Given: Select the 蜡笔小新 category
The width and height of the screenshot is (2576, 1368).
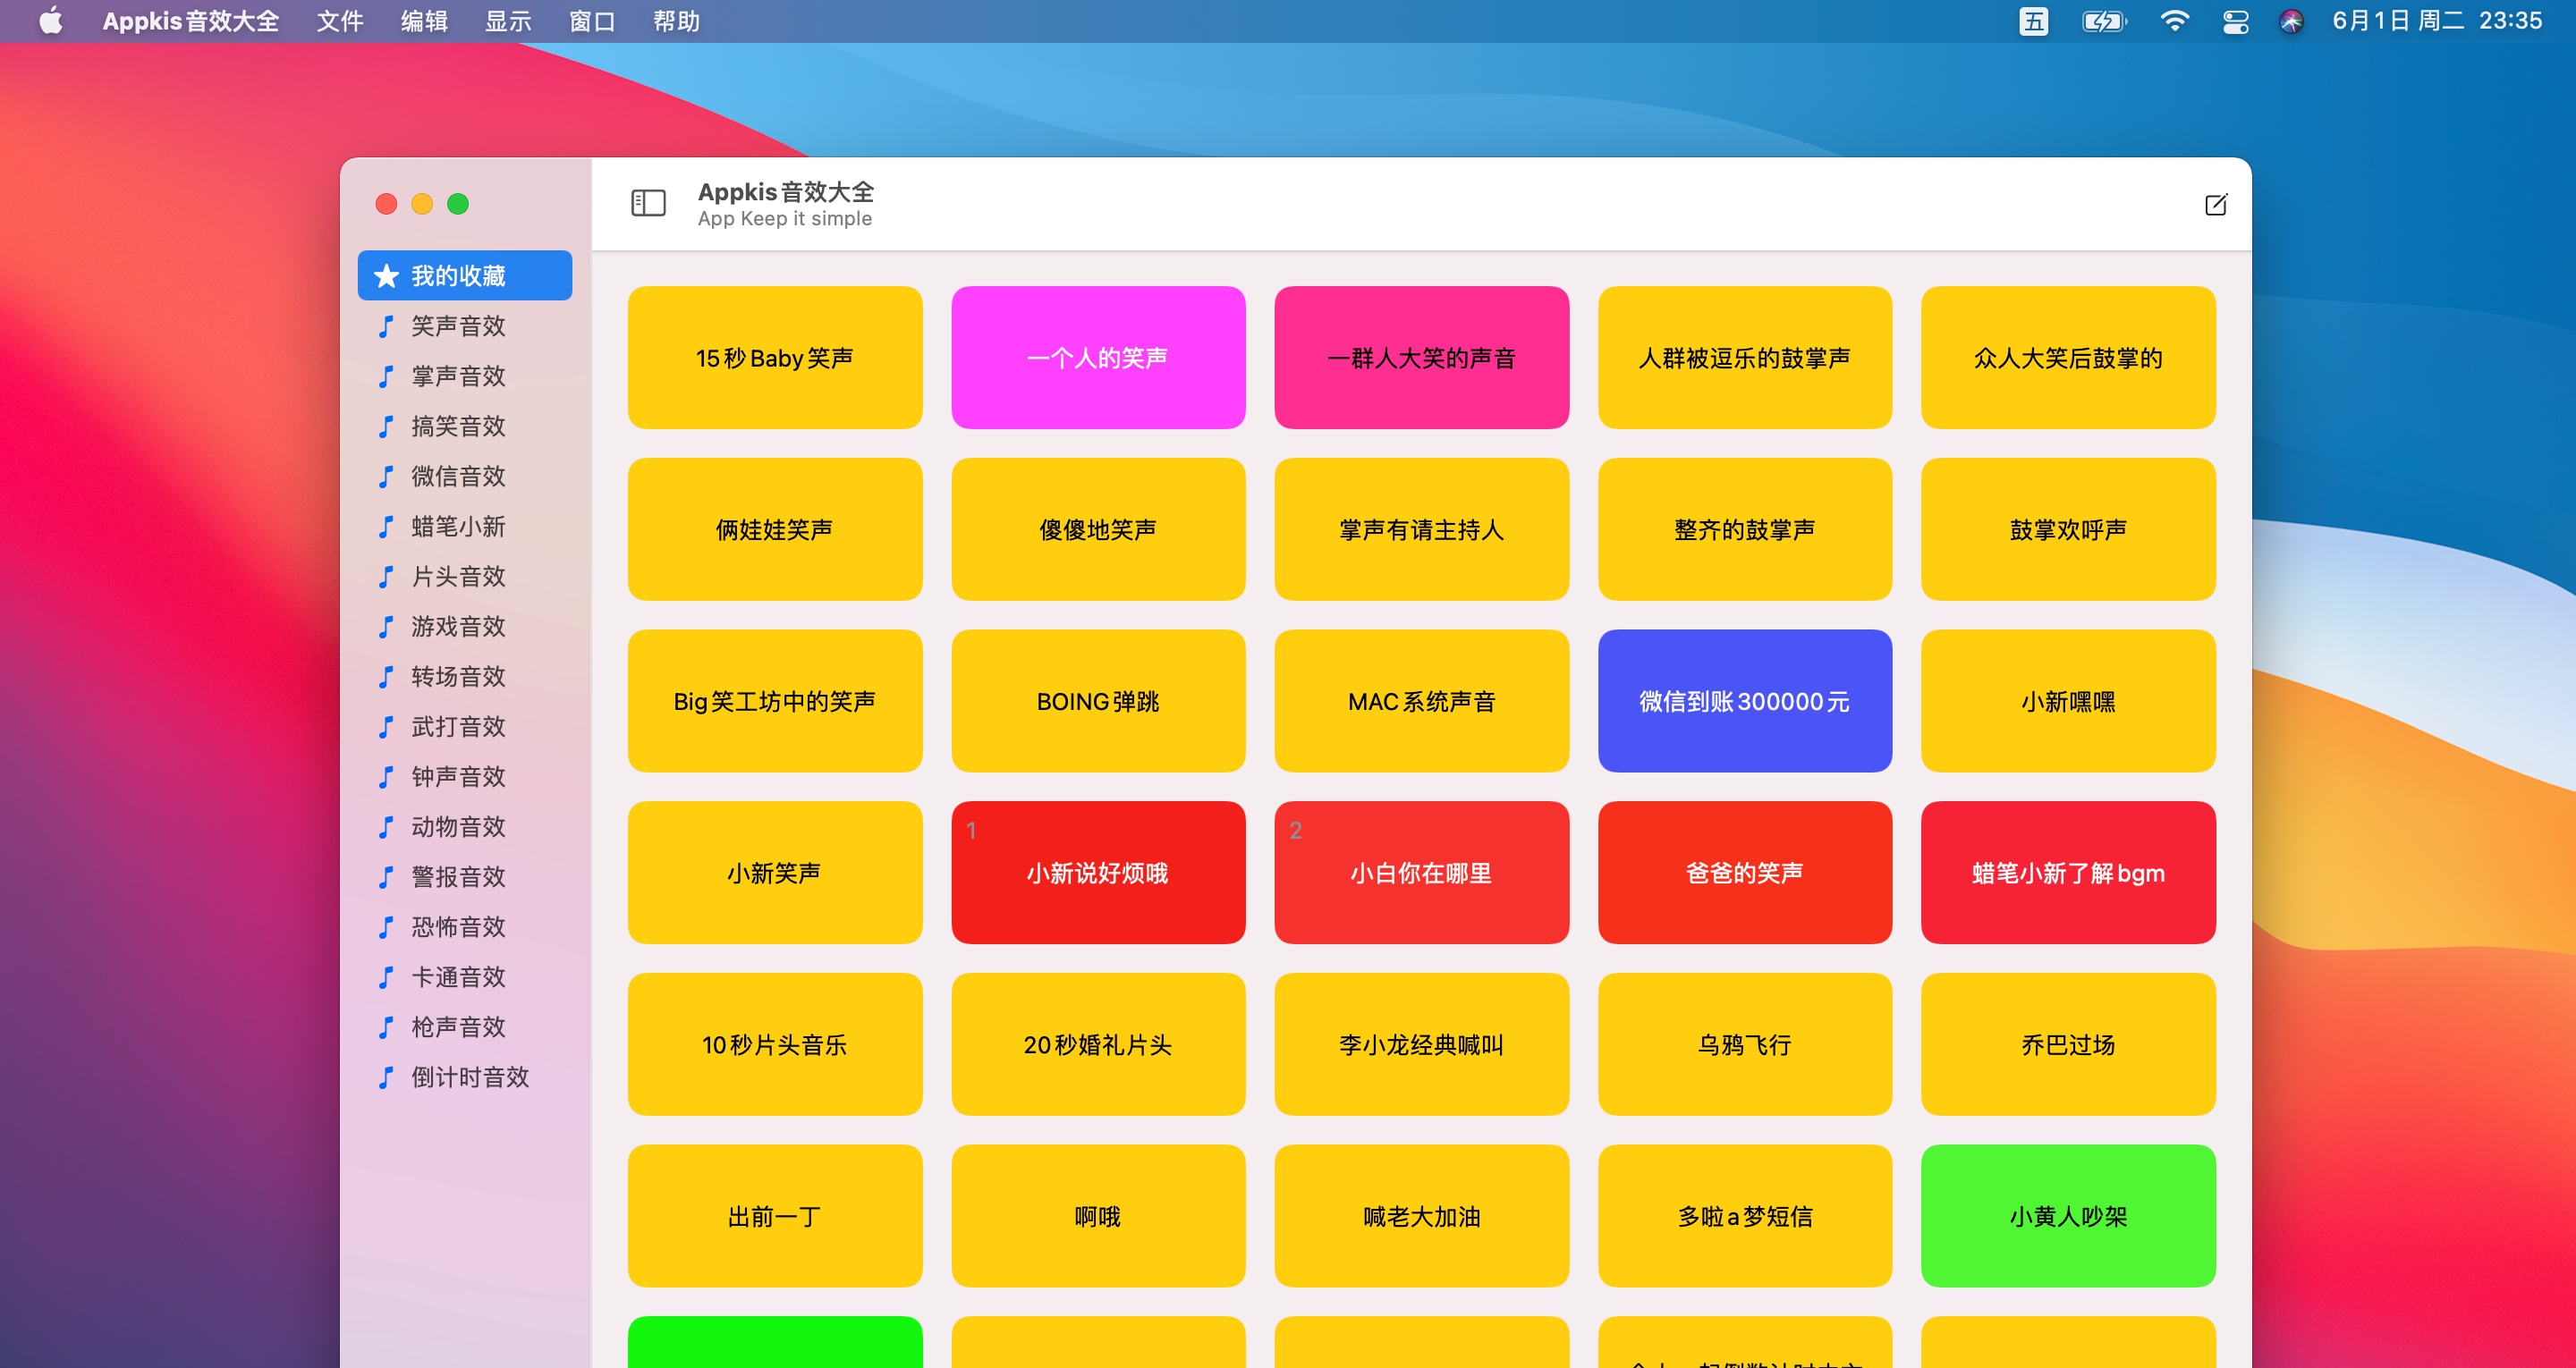Looking at the screenshot, I should [460, 527].
